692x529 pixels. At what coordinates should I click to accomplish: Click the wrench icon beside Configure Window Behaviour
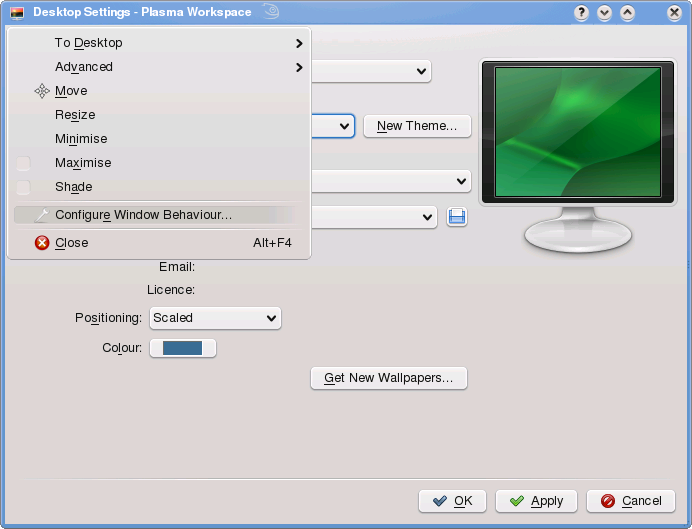tap(41, 215)
